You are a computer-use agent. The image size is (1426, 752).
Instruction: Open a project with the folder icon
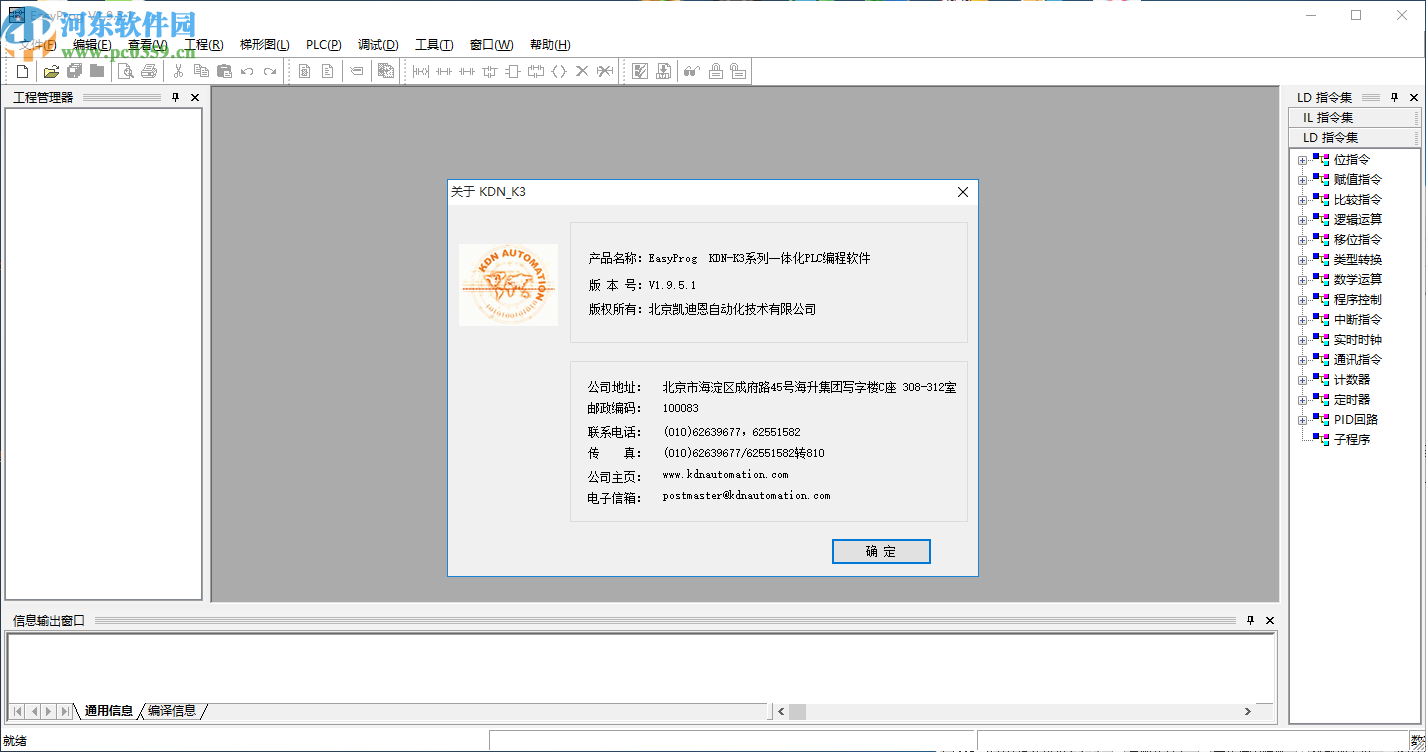[x=51, y=71]
